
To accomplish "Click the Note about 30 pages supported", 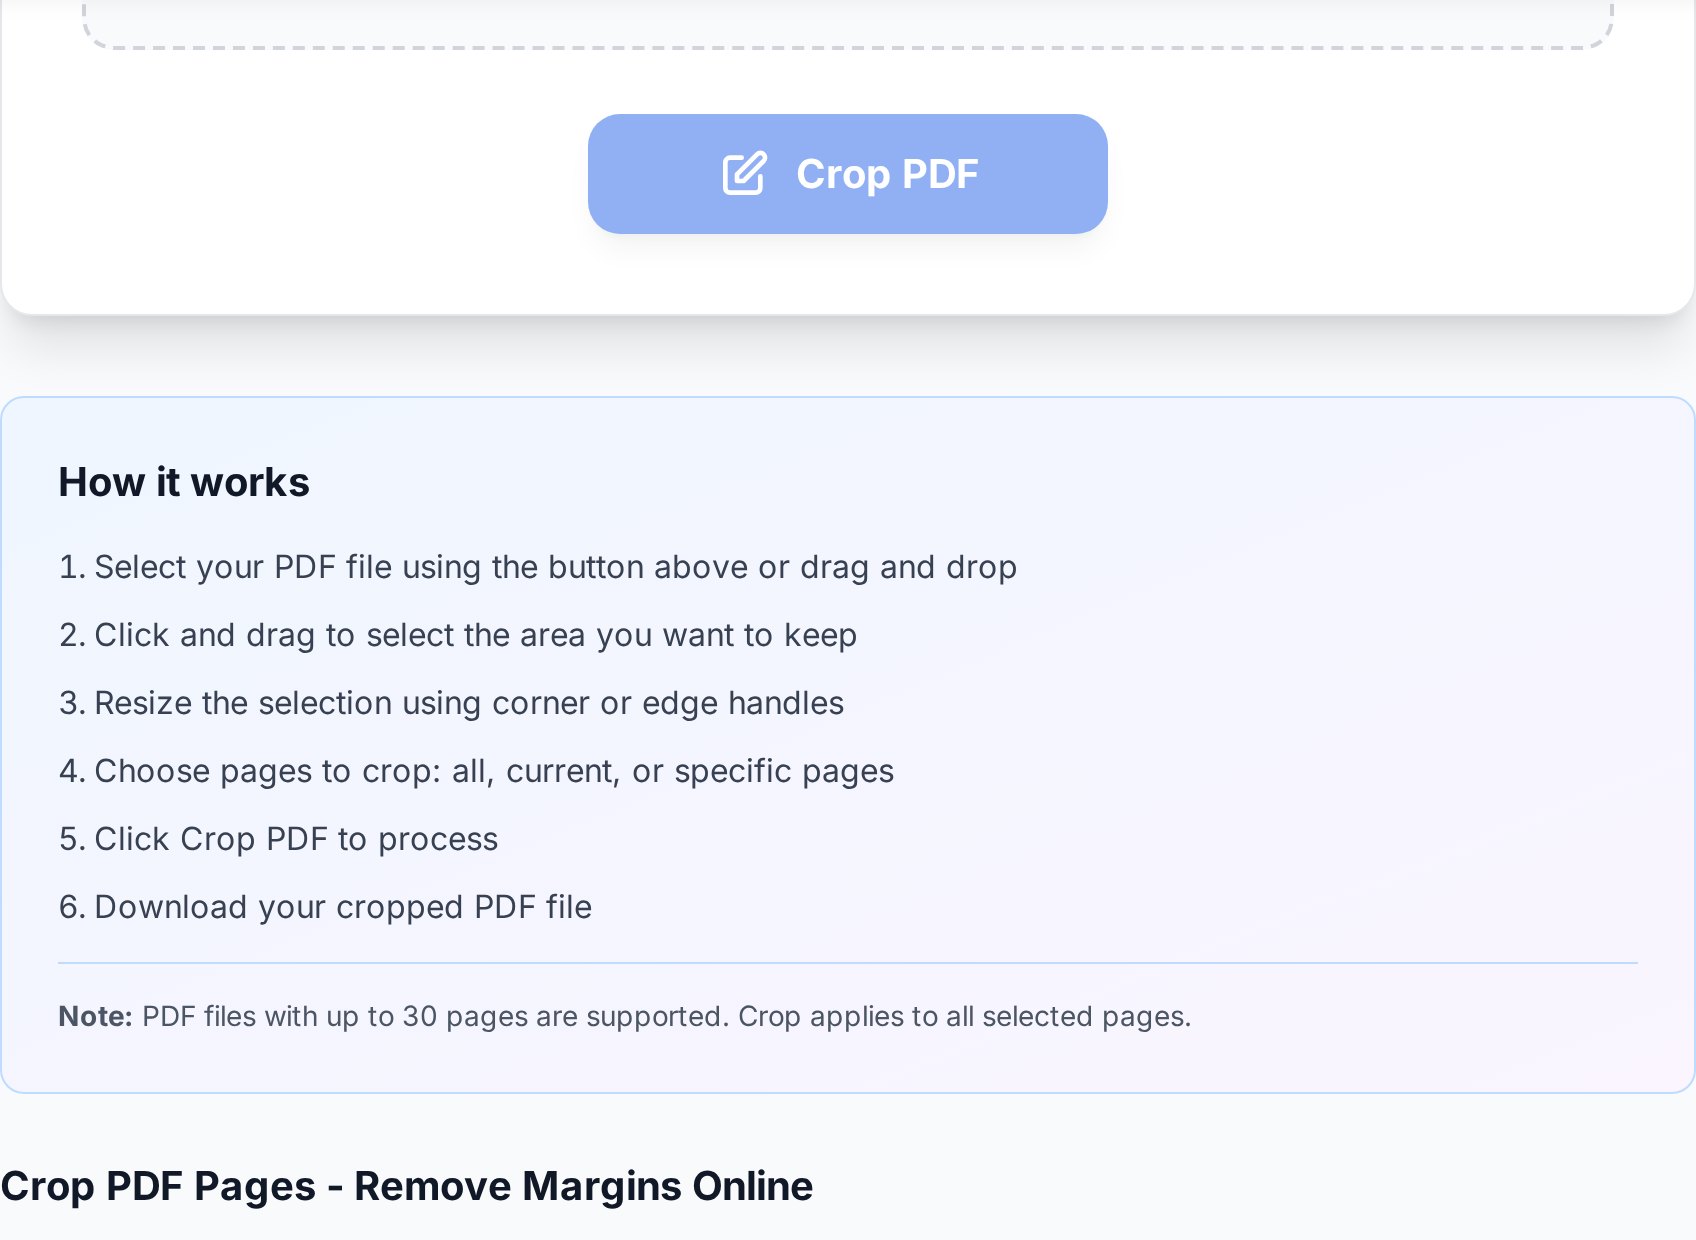I will [625, 1016].
